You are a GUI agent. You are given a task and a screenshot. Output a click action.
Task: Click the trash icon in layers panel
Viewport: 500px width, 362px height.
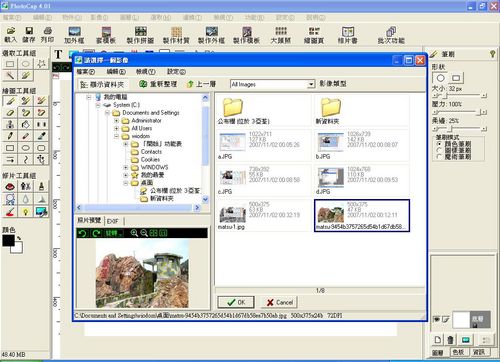[x=450, y=340]
